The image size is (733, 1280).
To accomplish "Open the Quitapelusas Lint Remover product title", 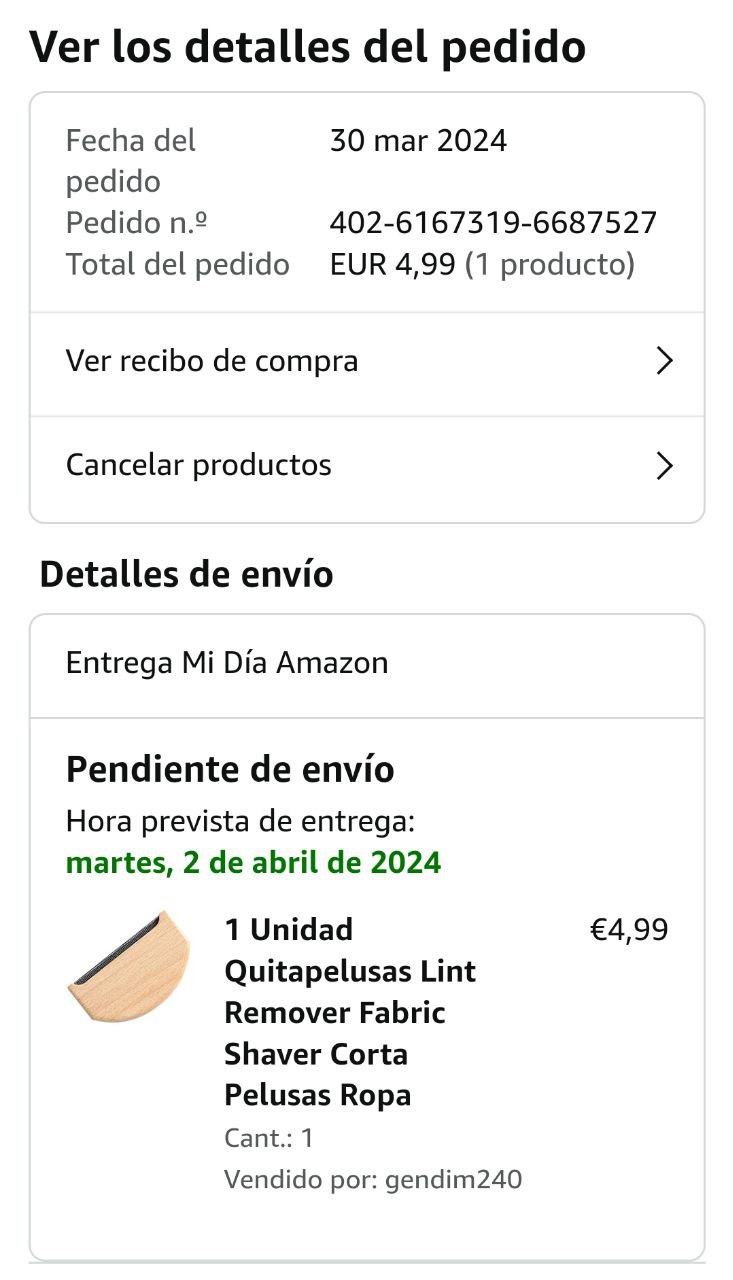I will (350, 1012).
